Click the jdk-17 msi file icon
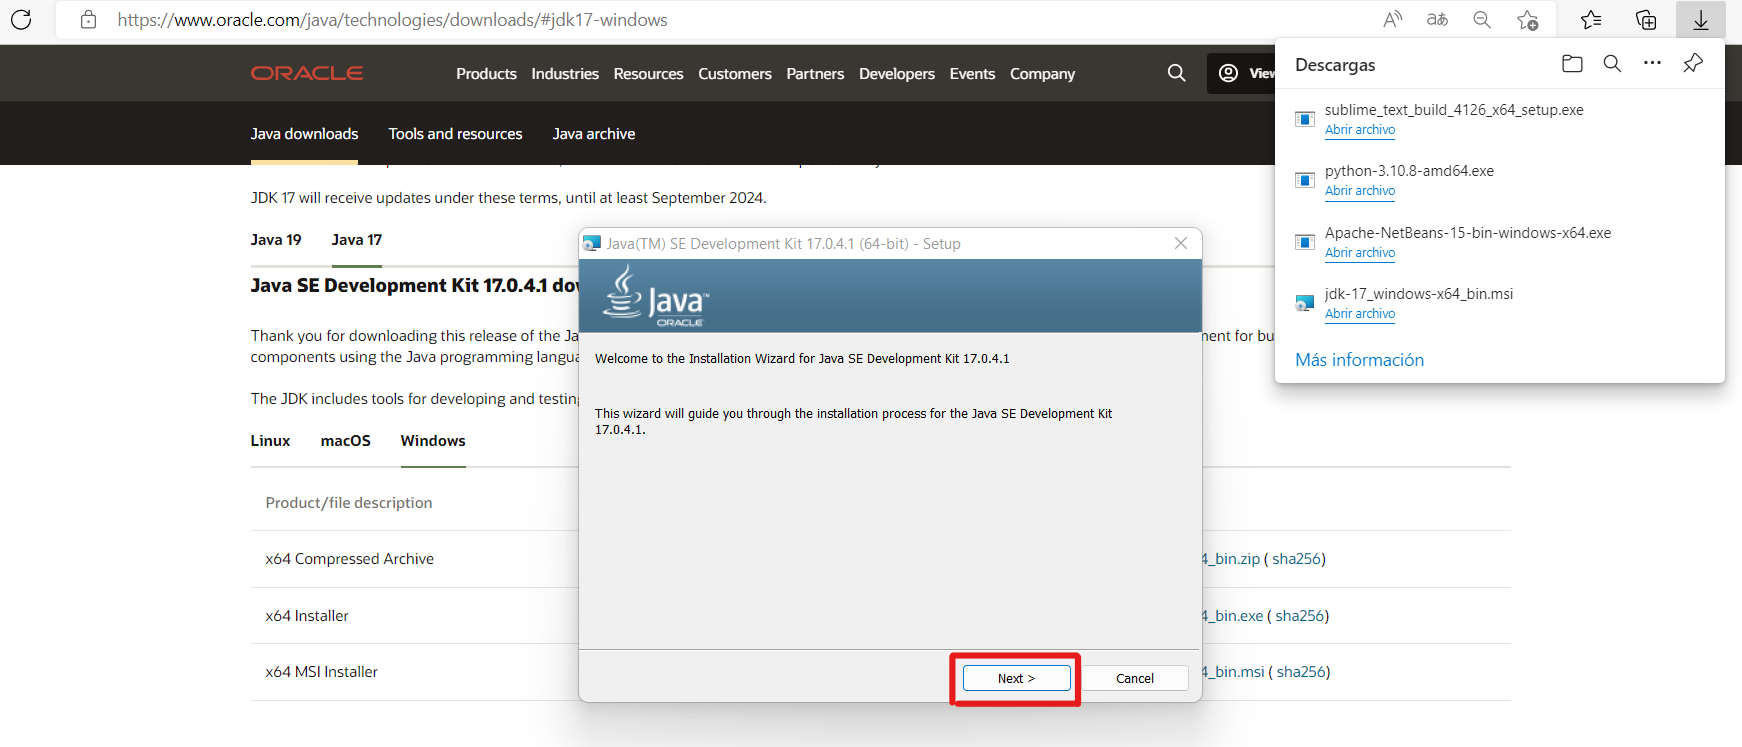Viewport: 1742px width, 747px height. point(1305,303)
